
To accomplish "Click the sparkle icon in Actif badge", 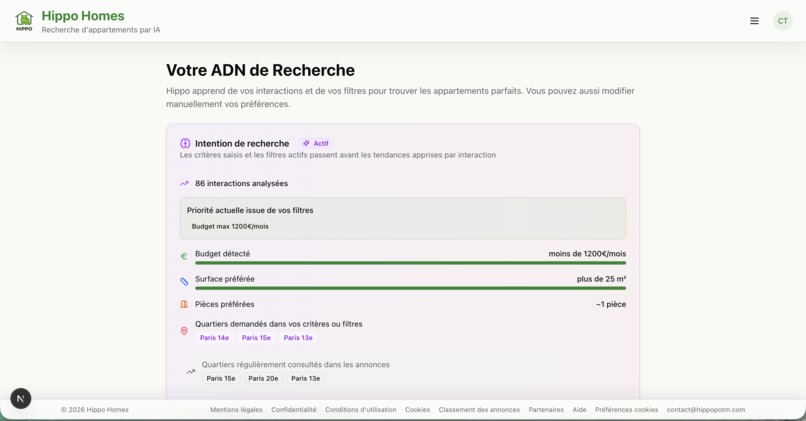I will pos(306,143).
